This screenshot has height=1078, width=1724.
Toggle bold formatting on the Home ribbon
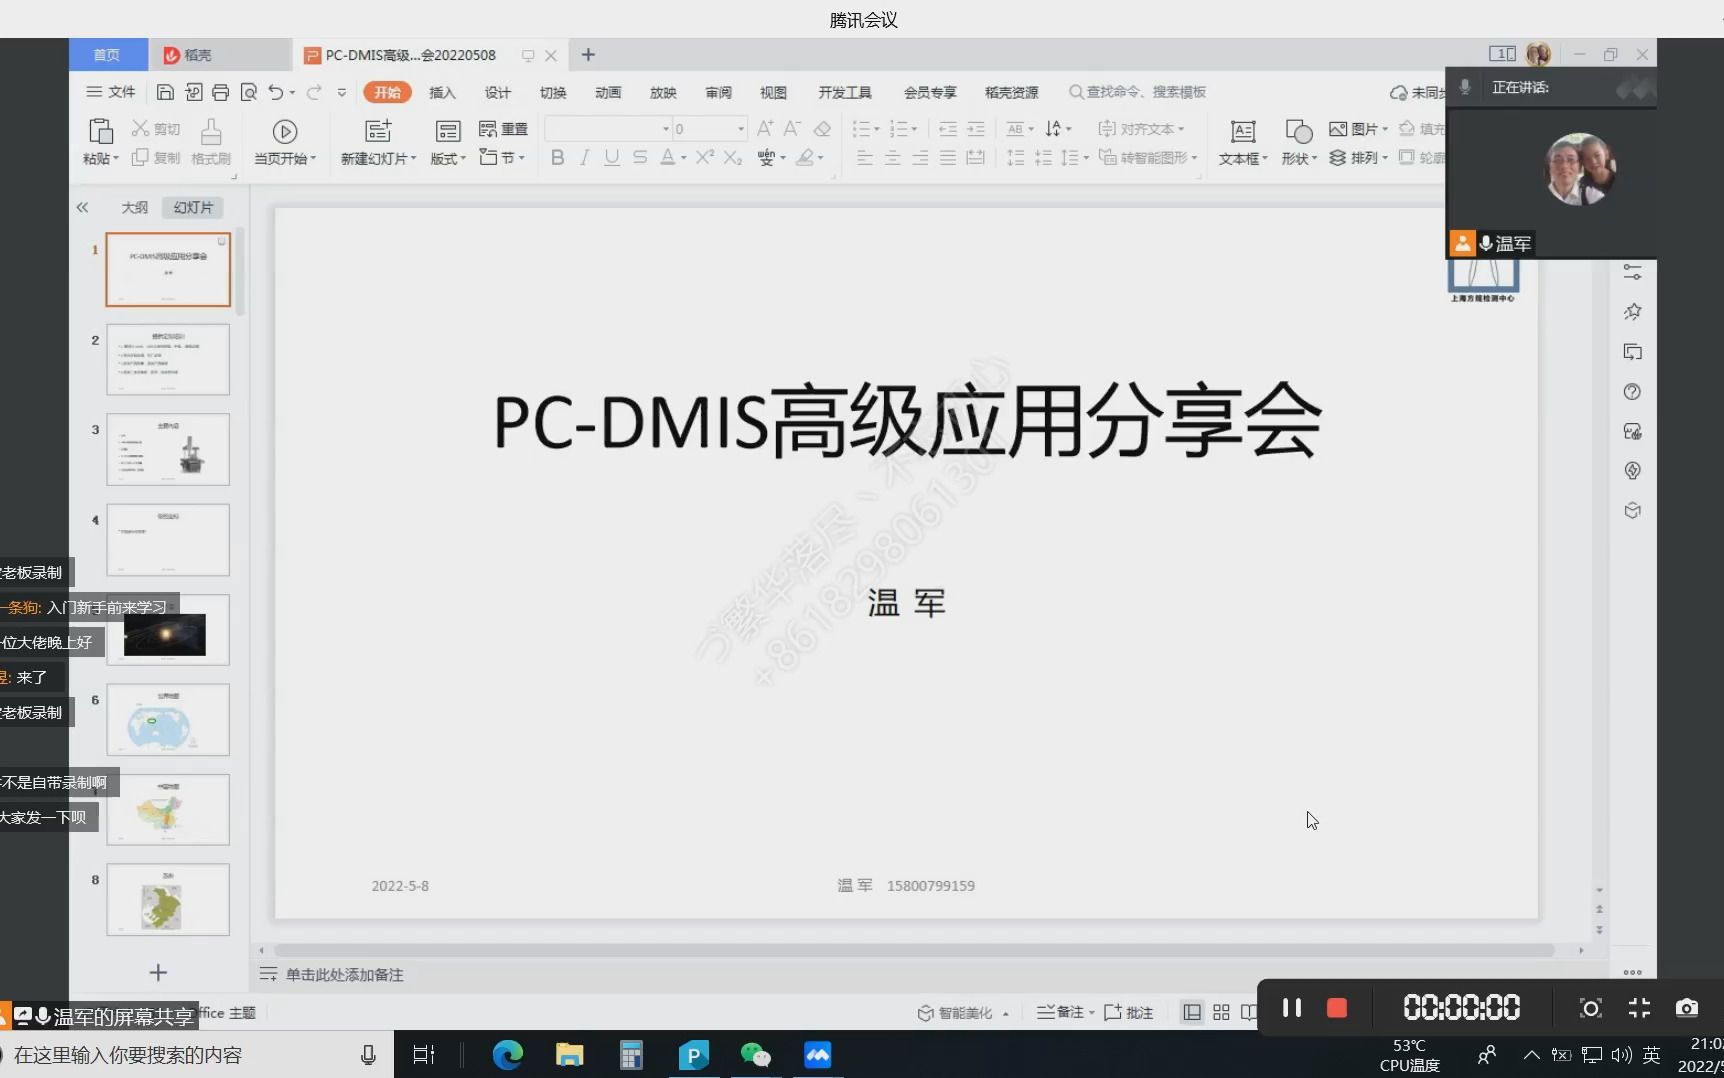(557, 157)
